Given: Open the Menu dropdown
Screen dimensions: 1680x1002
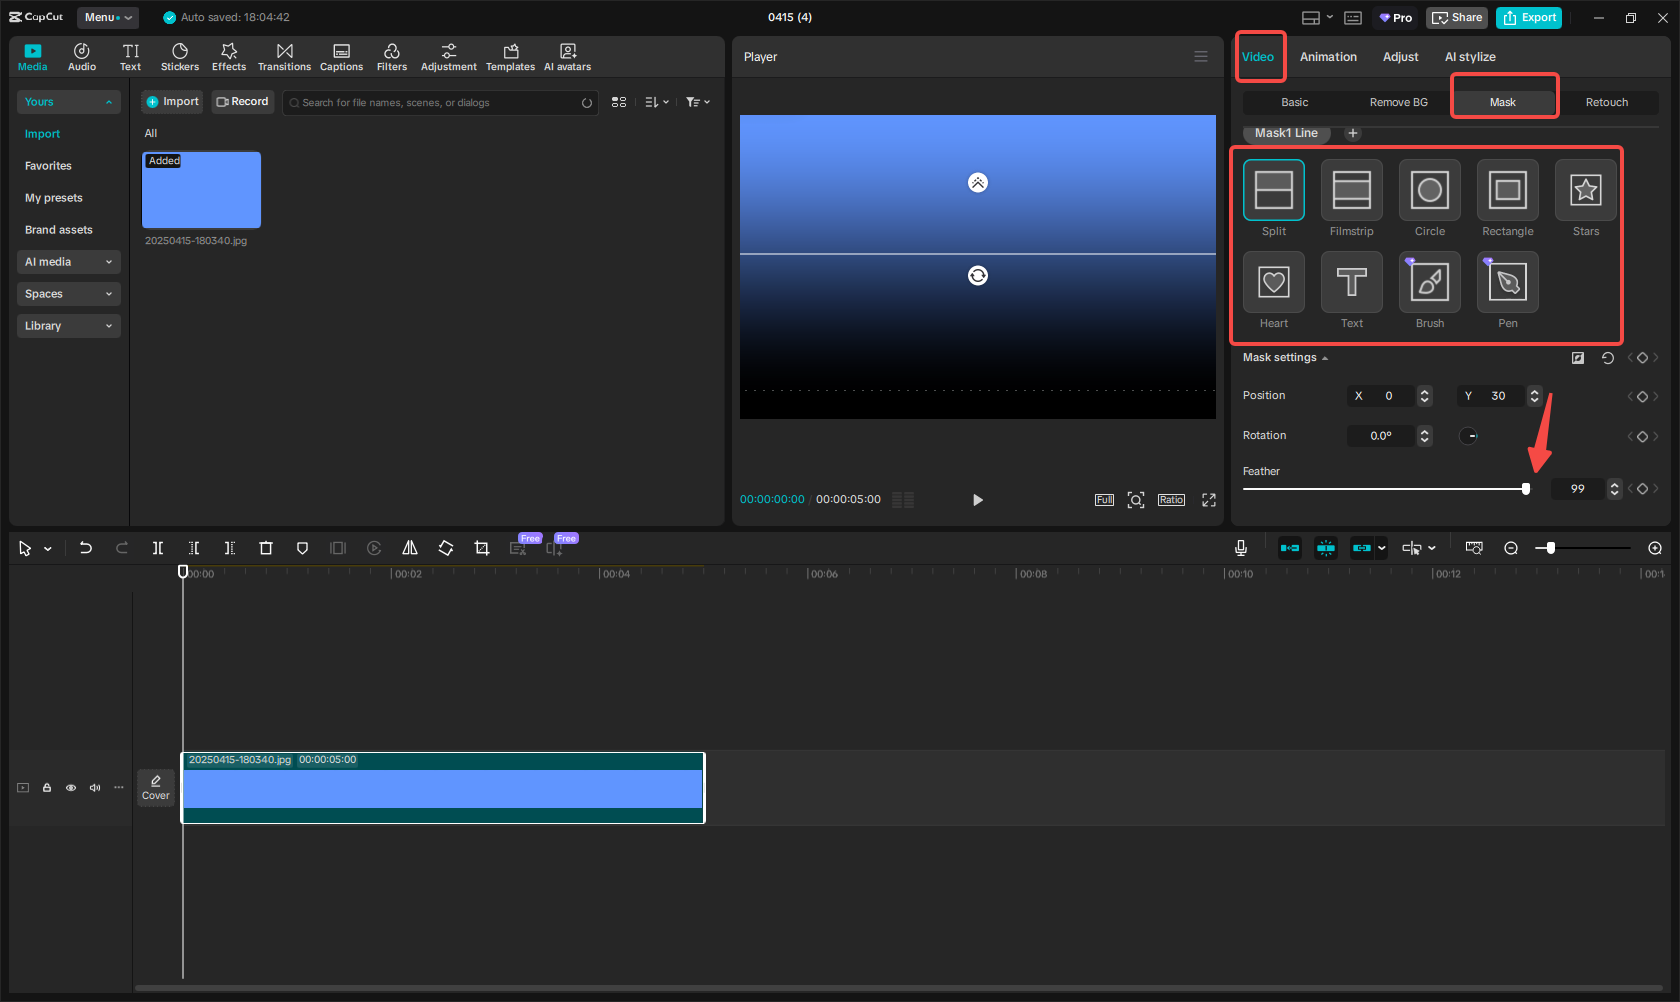Looking at the screenshot, I should pos(107,17).
